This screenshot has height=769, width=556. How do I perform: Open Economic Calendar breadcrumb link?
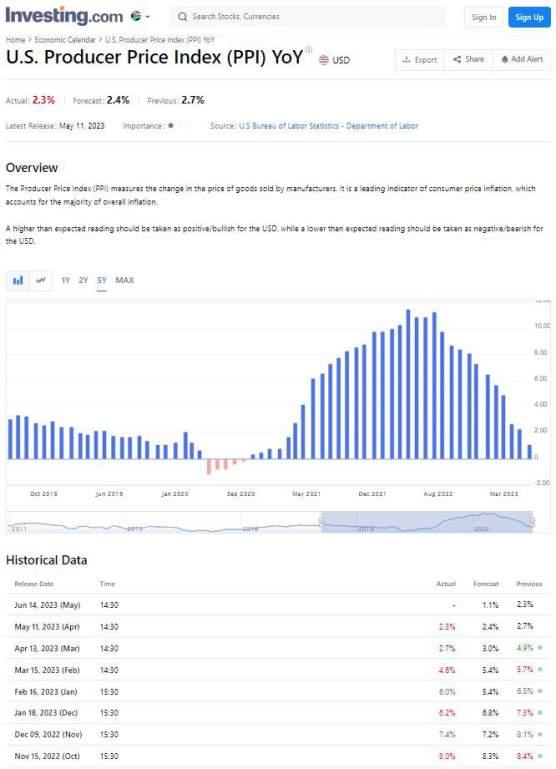pos(65,40)
